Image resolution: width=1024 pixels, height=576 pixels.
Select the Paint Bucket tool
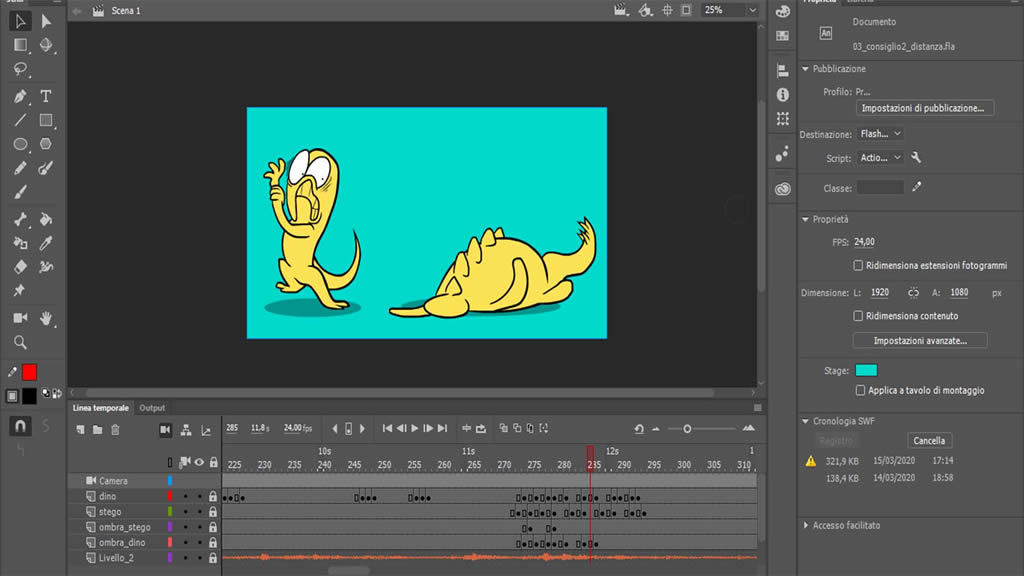point(46,219)
